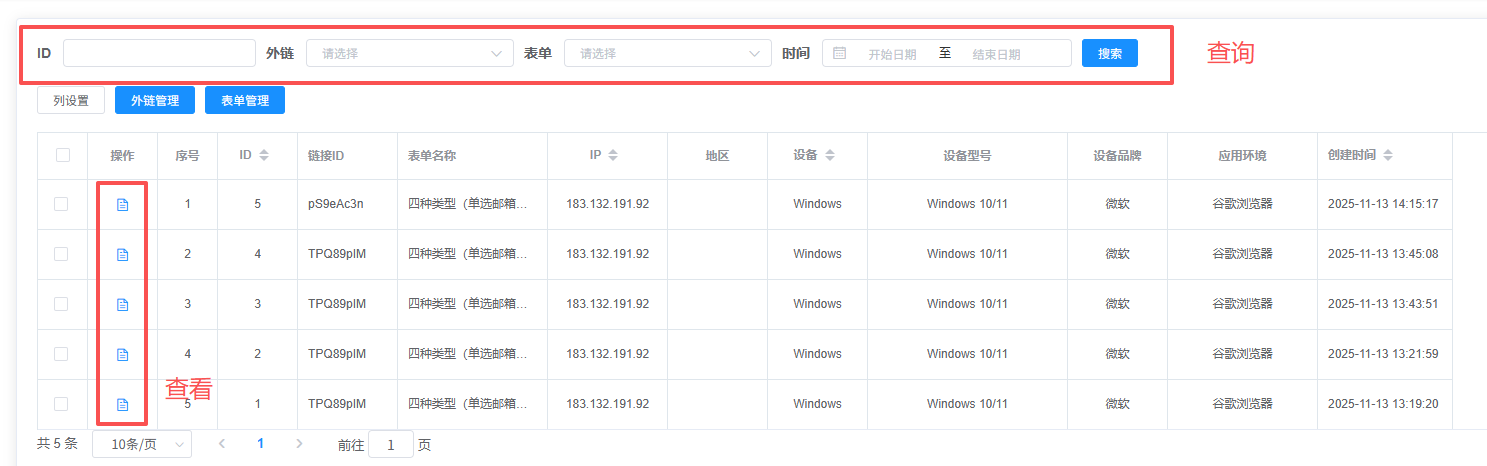Focus the ID search input field

(159, 53)
